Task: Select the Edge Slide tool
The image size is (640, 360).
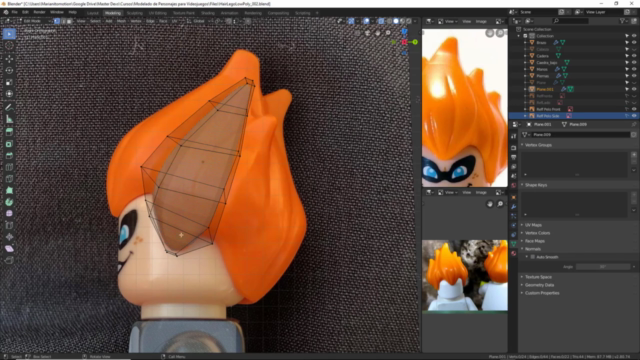Action: tap(9, 225)
